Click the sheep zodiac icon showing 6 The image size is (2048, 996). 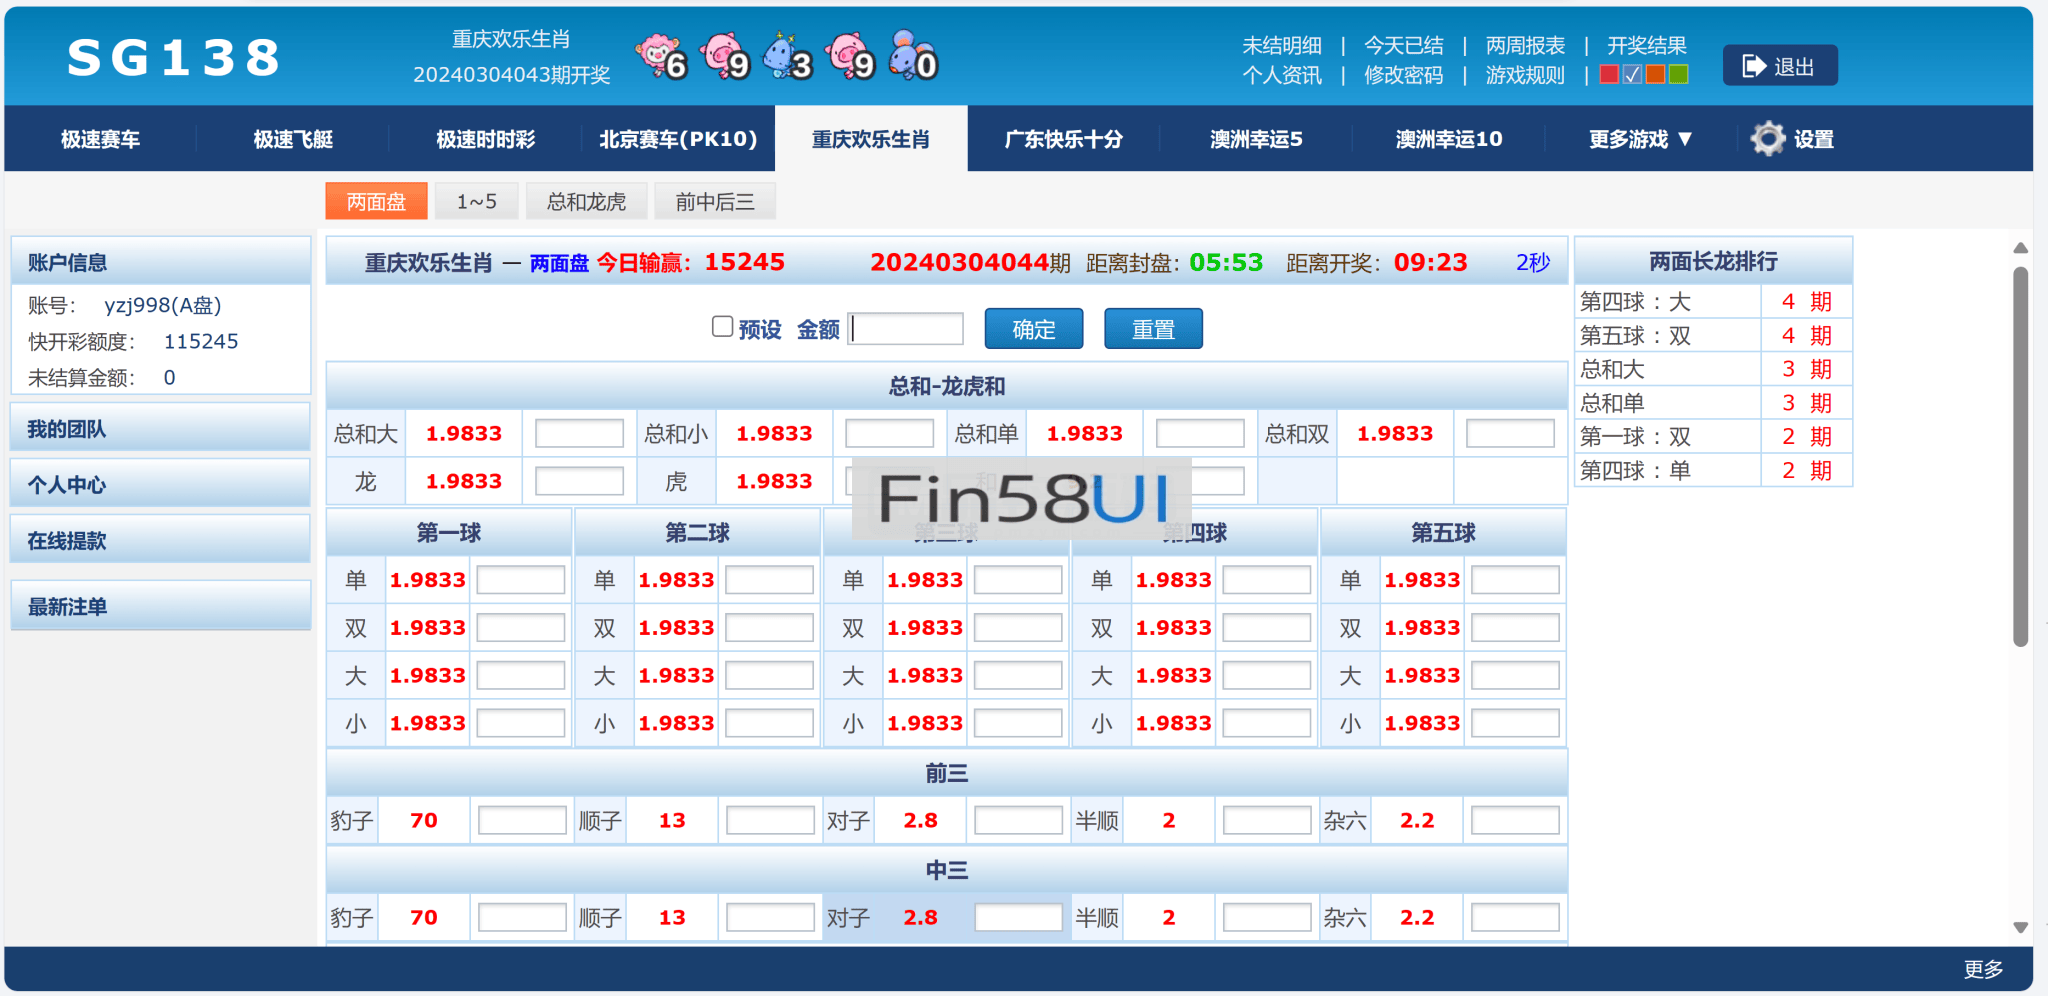click(x=660, y=56)
